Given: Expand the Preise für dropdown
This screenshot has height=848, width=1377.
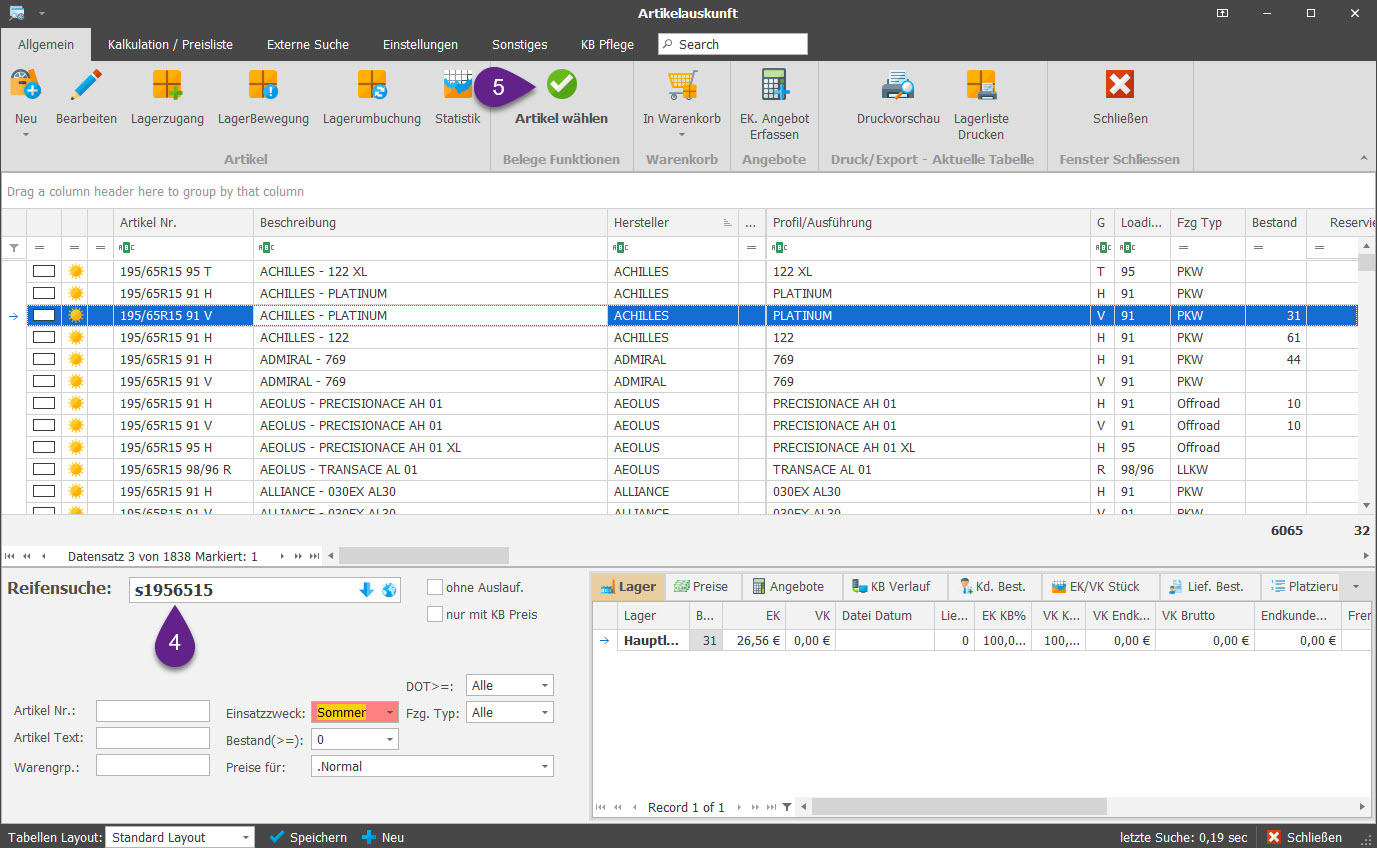Looking at the screenshot, I should point(544,767).
